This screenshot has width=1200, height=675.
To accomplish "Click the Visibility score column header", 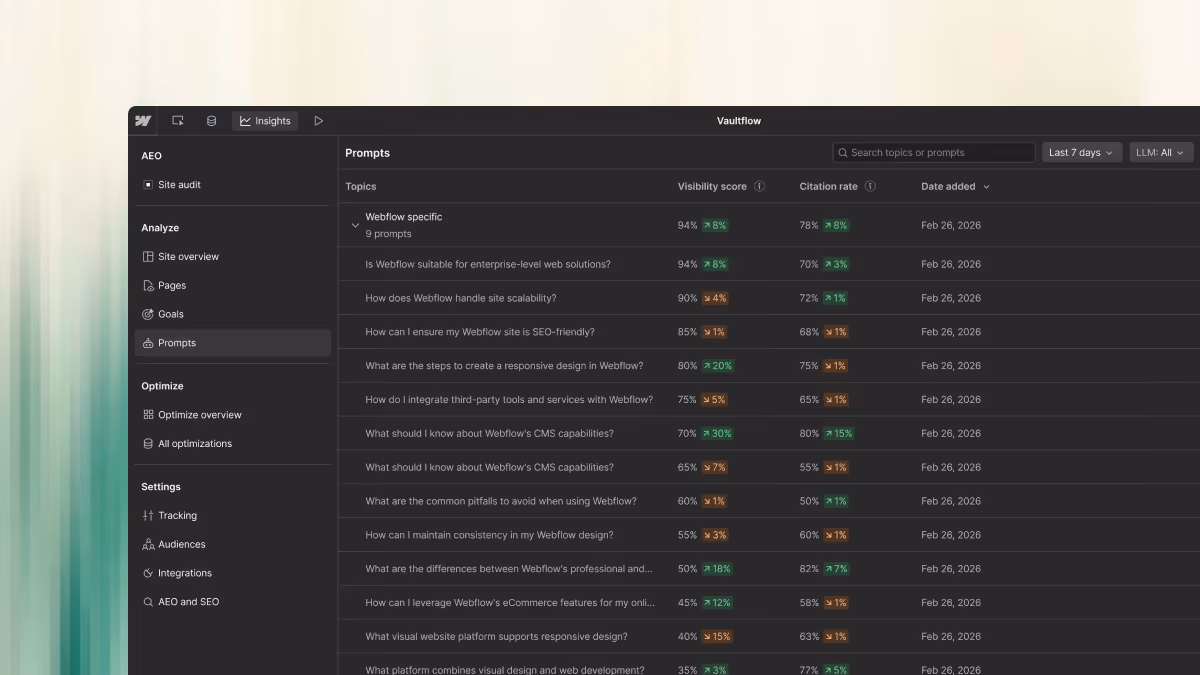I will (x=712, y=187).
